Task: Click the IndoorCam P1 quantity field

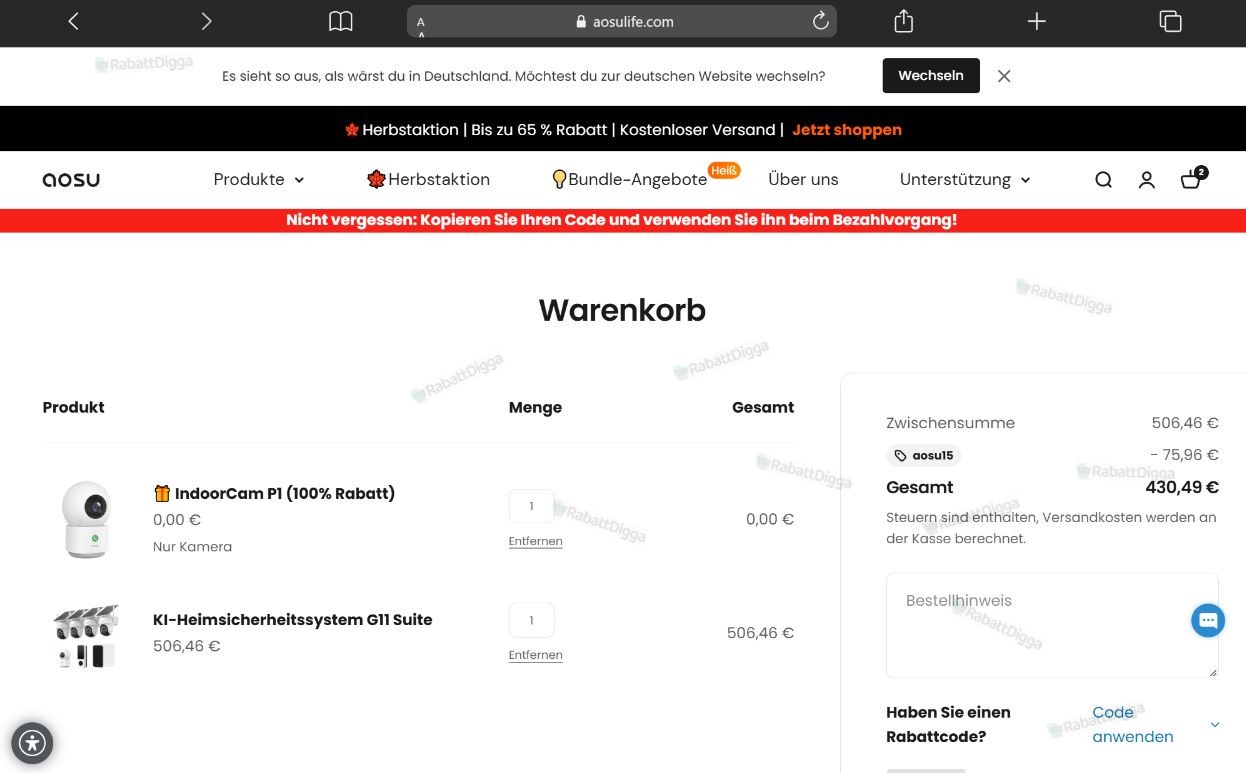Action: [x=531, y=506]
